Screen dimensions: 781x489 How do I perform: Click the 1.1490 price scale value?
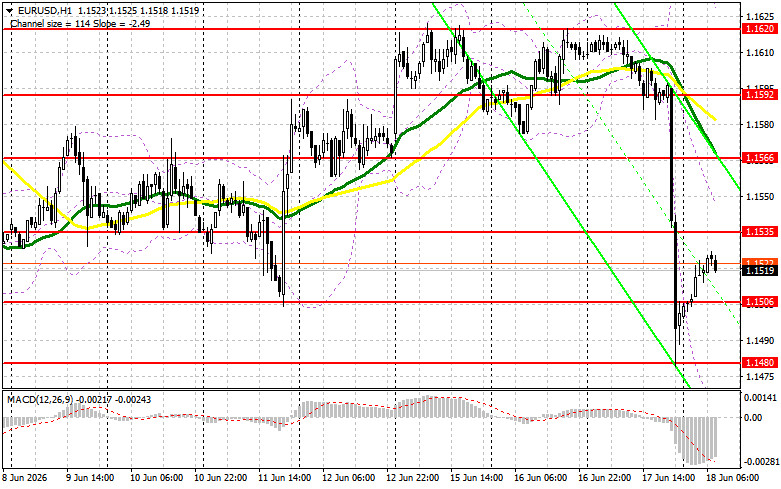coord(760,341)
